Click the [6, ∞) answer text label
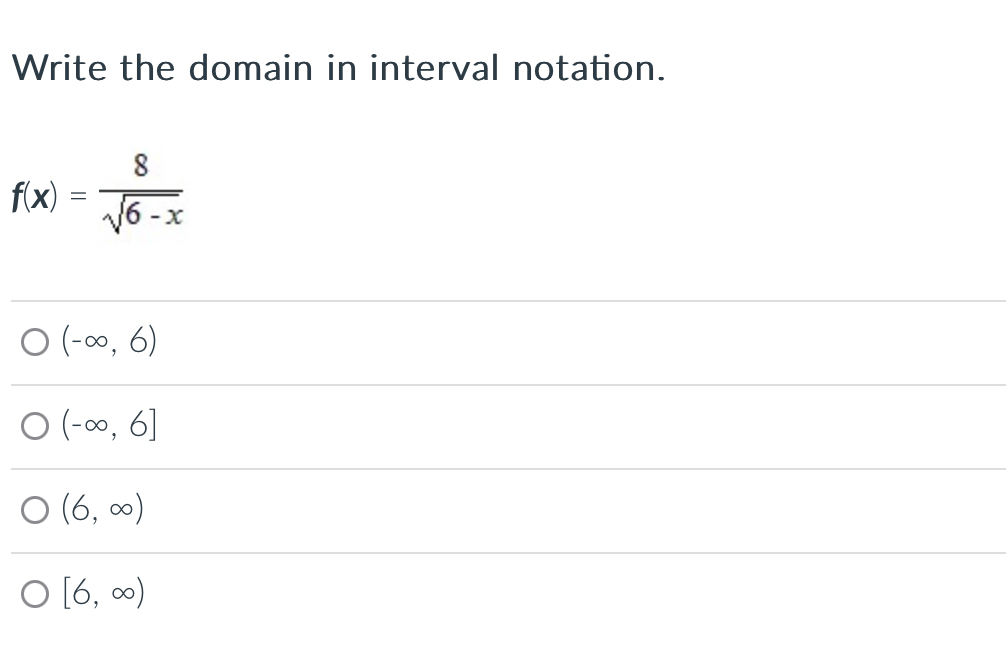The image size is (1006, 654). [x=102, y=592]
